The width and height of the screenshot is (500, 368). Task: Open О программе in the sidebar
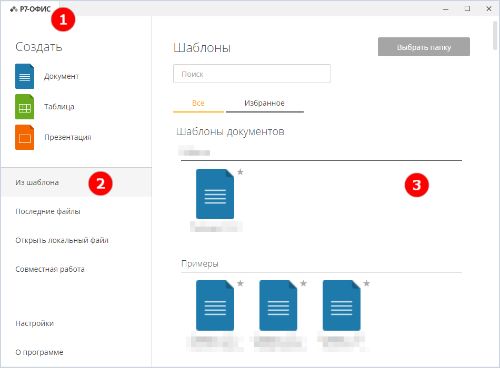(39, 352)
